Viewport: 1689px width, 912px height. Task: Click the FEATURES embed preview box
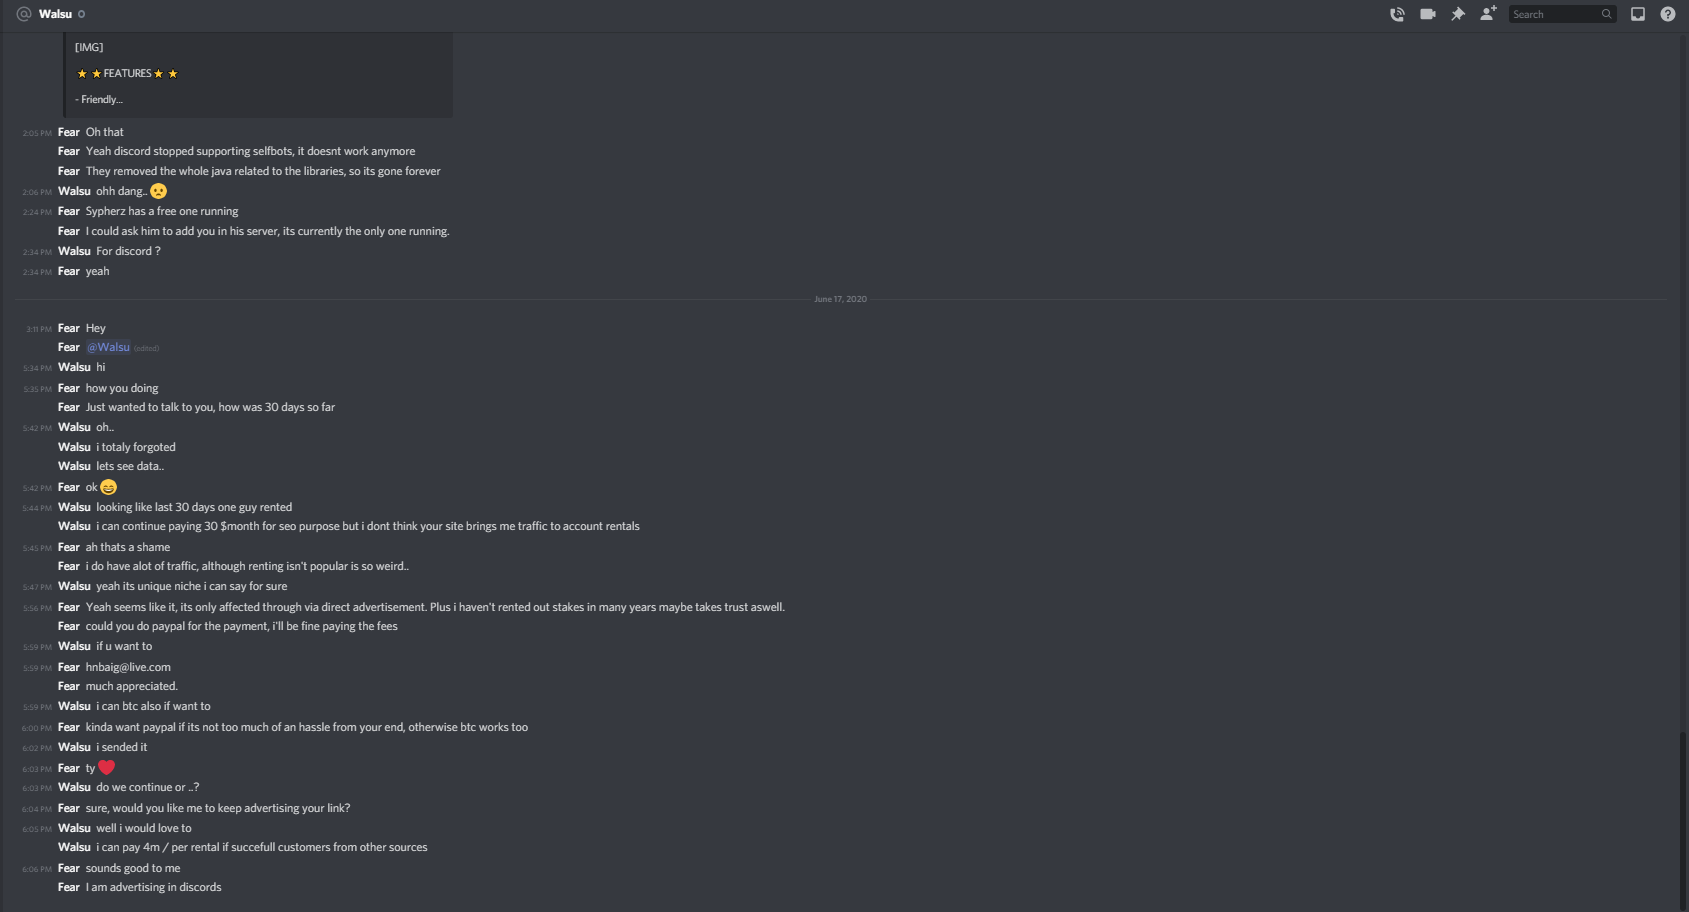click(x=258, y=74)
